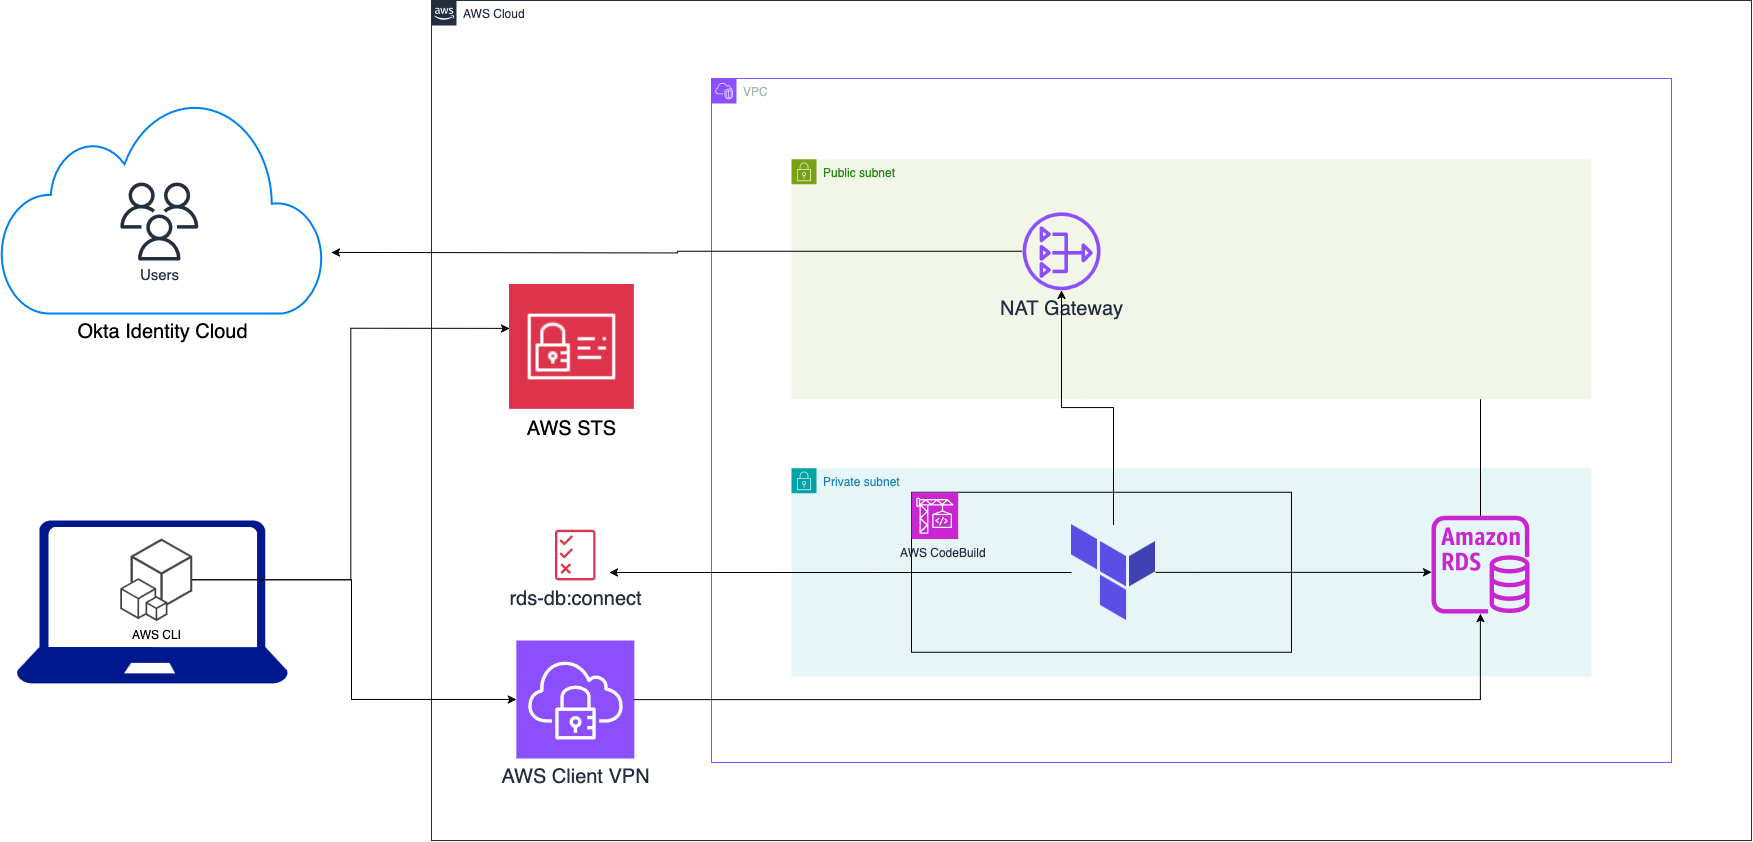Click the Amazon RDS database icon
The width and height of the screenshot is (1753, 842).
click(1481, 564)
